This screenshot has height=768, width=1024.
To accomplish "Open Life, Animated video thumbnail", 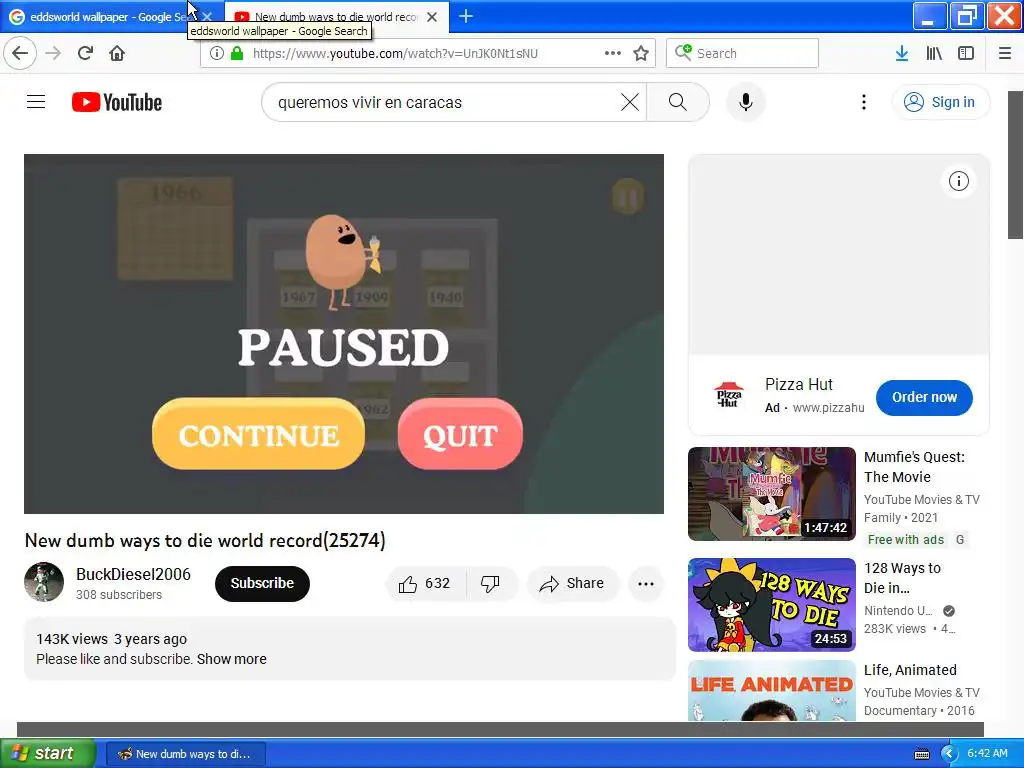I will 771,690.
